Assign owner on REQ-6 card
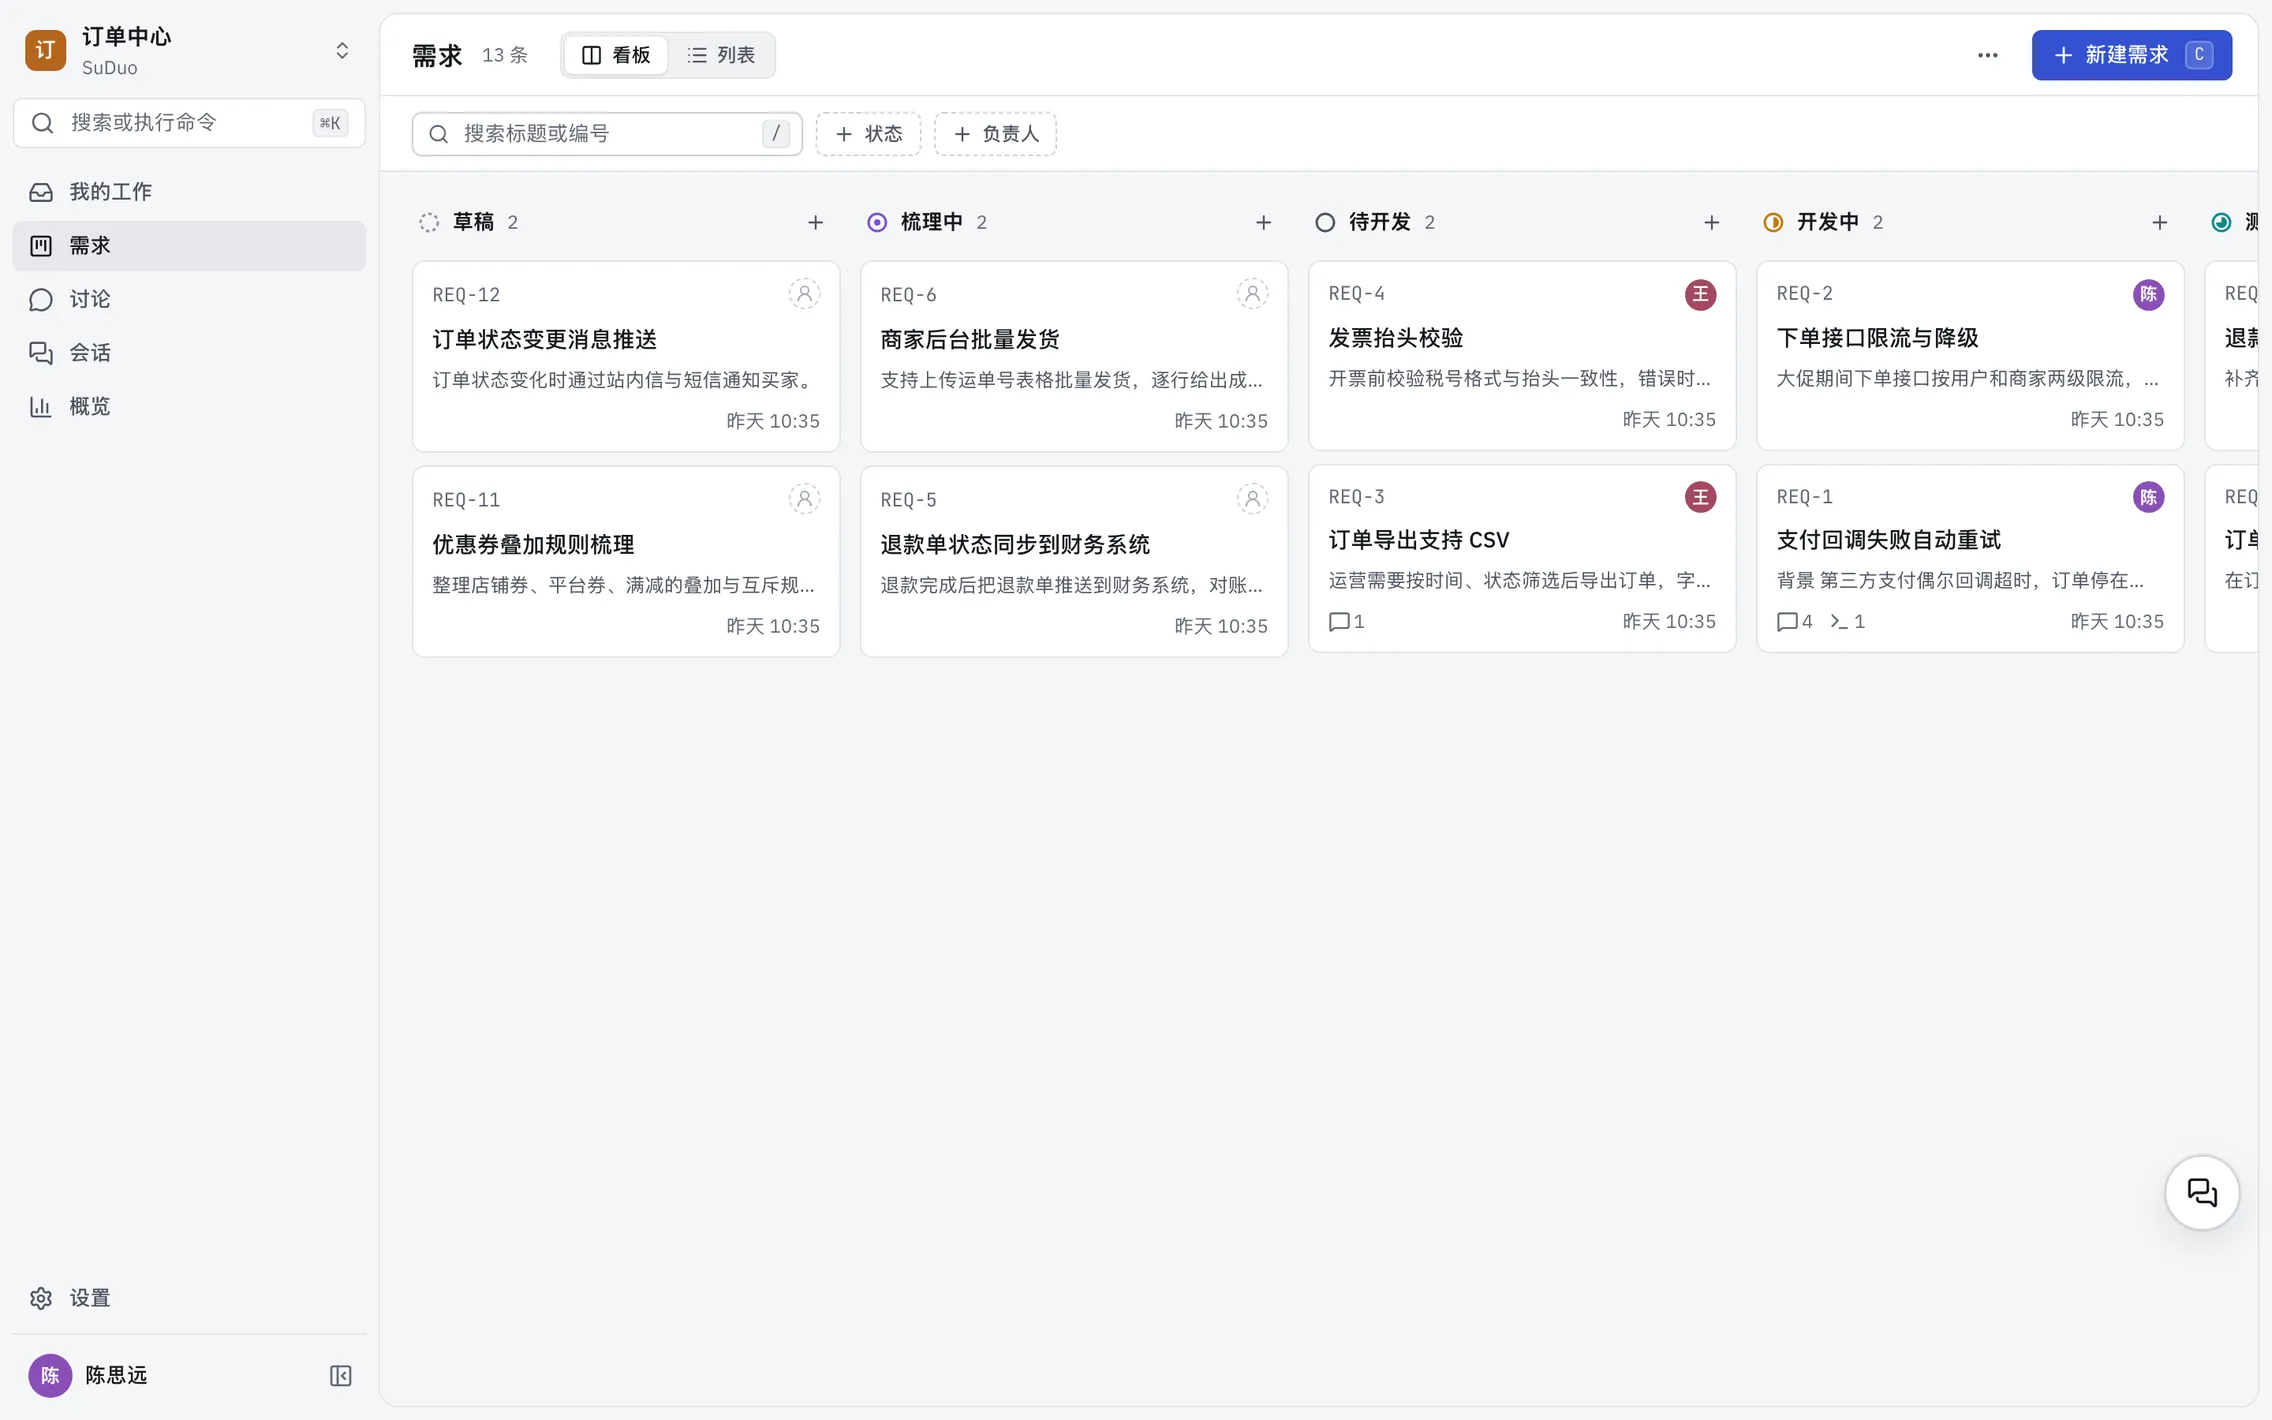Viewport: 2272px width, 1420px height. point(1252,294)
